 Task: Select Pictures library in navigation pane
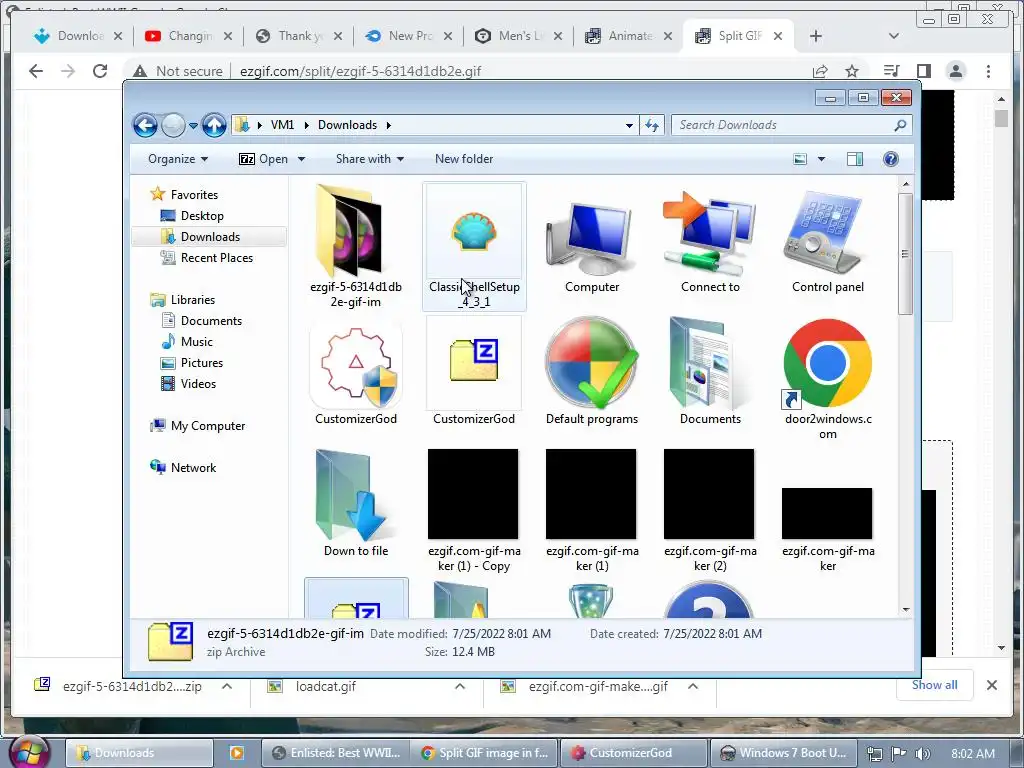click(x=202, y=362)
